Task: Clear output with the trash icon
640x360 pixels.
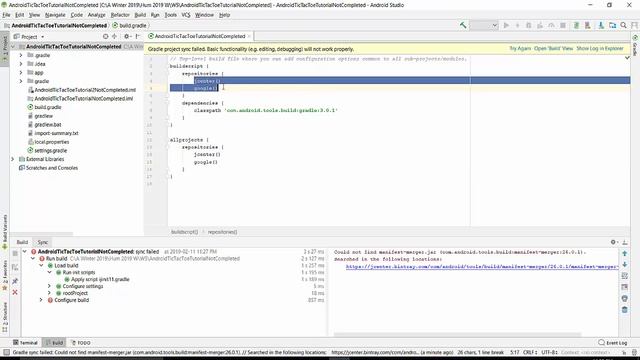Action: point(624,310)
